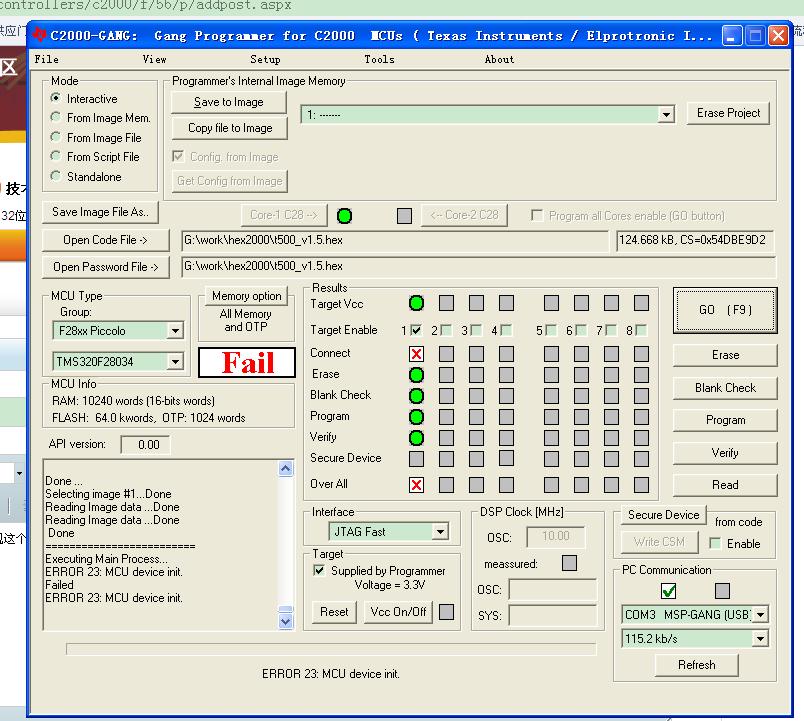Click Save to Image button
This screenshot has width=804, height=721.
click(x=229, y=102)
